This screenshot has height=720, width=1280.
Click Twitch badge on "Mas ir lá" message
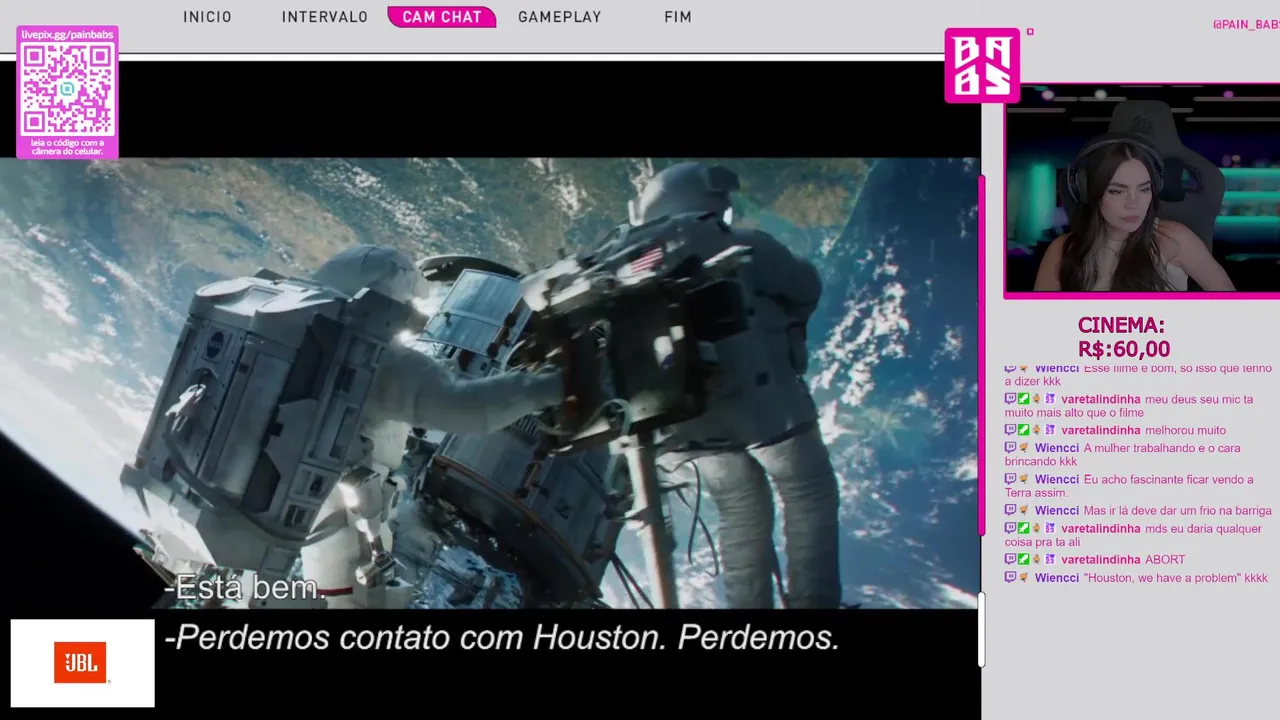click(x=1010, y=511)
